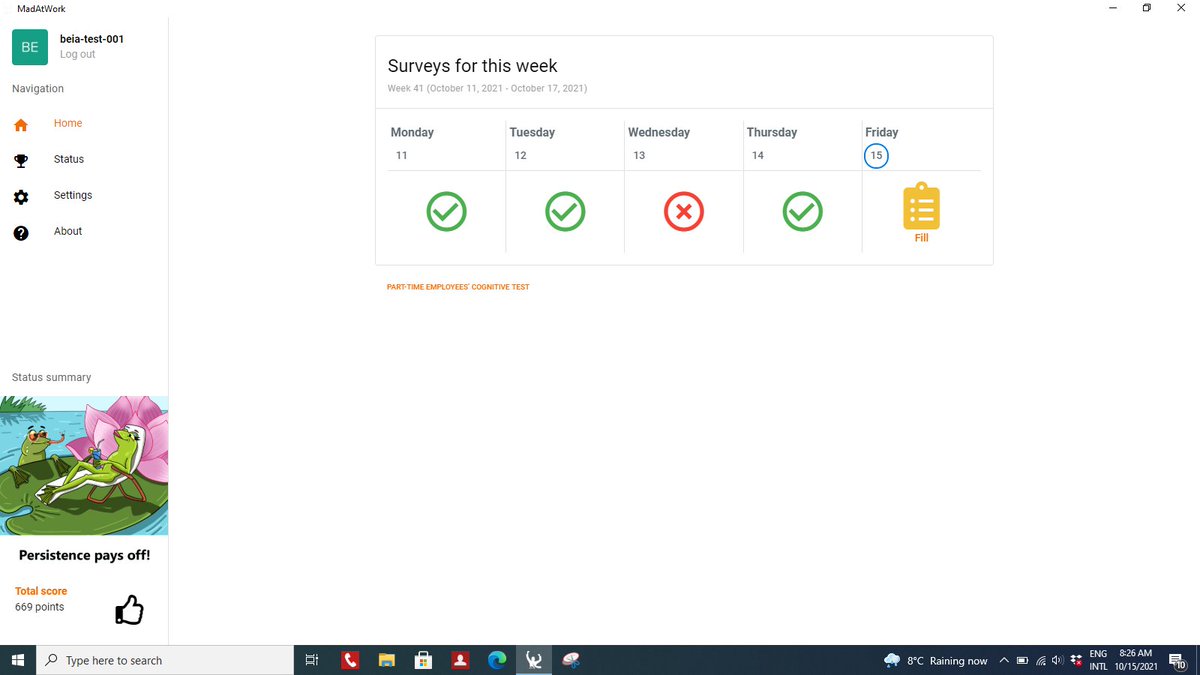Show hidden system tray icons
The height and width of the screenshot is (675, 1200).
[x=1004, y=661]
